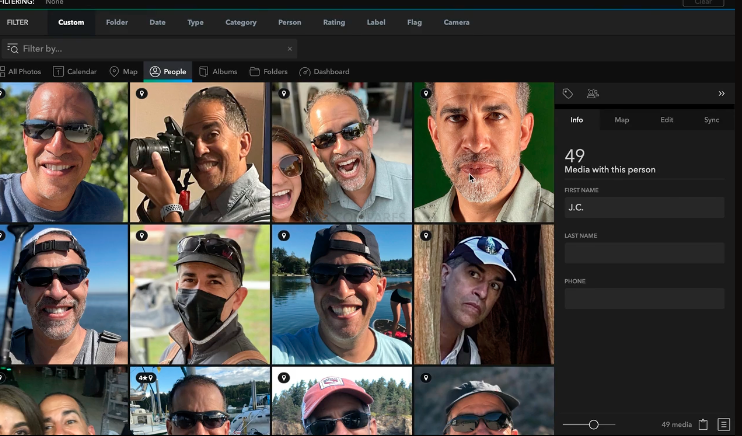
Task: Clear the filter text with the x
Action: [290, 48]
